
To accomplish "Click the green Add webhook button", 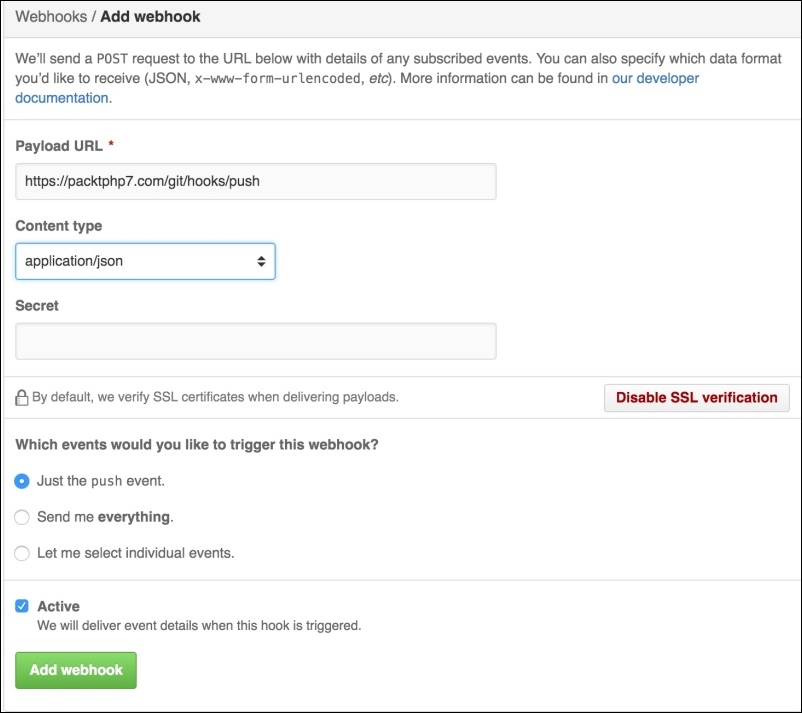I will [75, 670].
